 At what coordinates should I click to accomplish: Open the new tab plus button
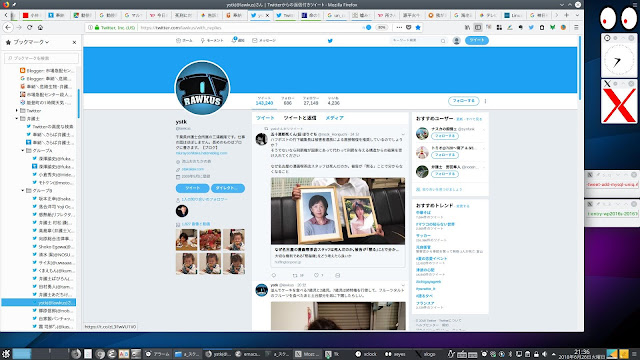pos(567,15)
